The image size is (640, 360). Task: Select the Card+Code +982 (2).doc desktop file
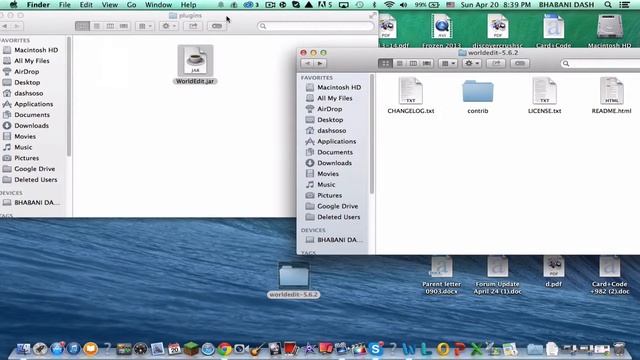610,275
